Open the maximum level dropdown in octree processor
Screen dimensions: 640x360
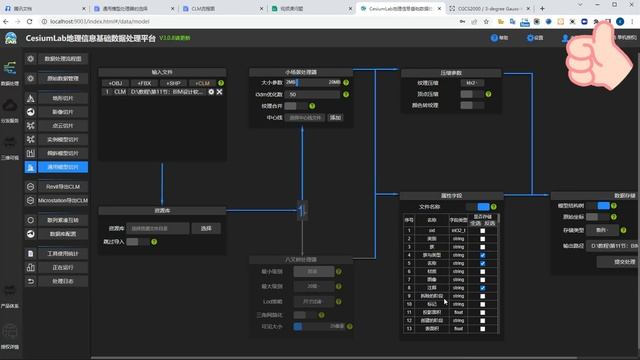[x=313, y=287]
